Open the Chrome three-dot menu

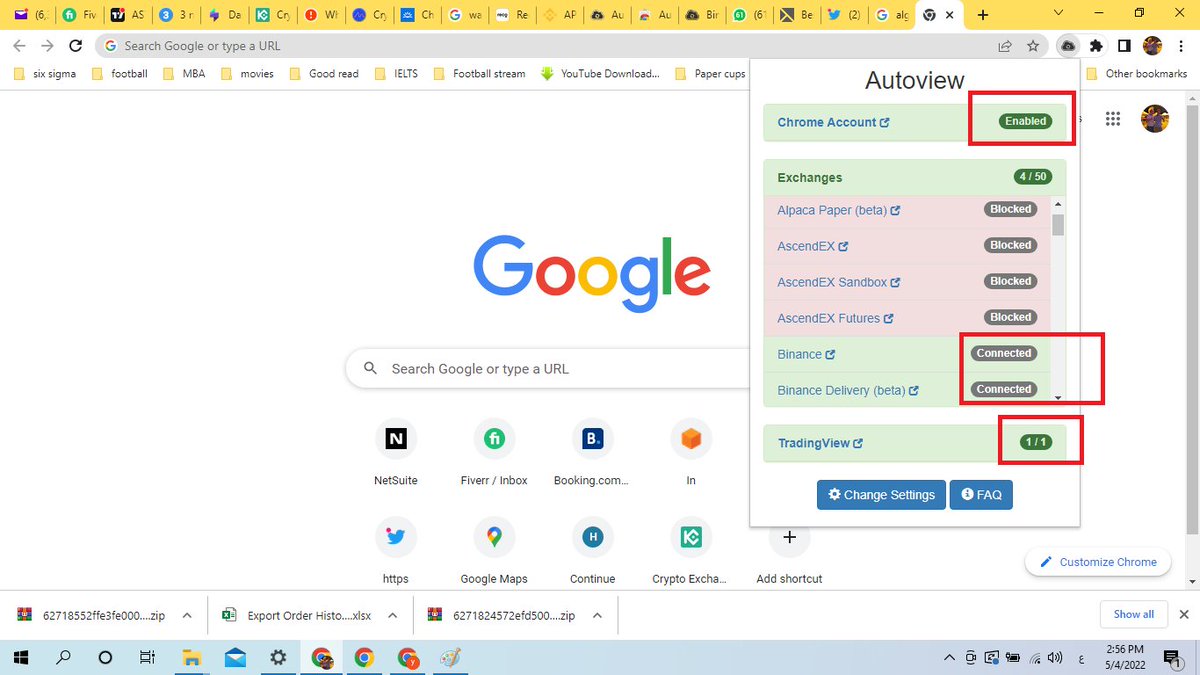[x=1181, y=46]
